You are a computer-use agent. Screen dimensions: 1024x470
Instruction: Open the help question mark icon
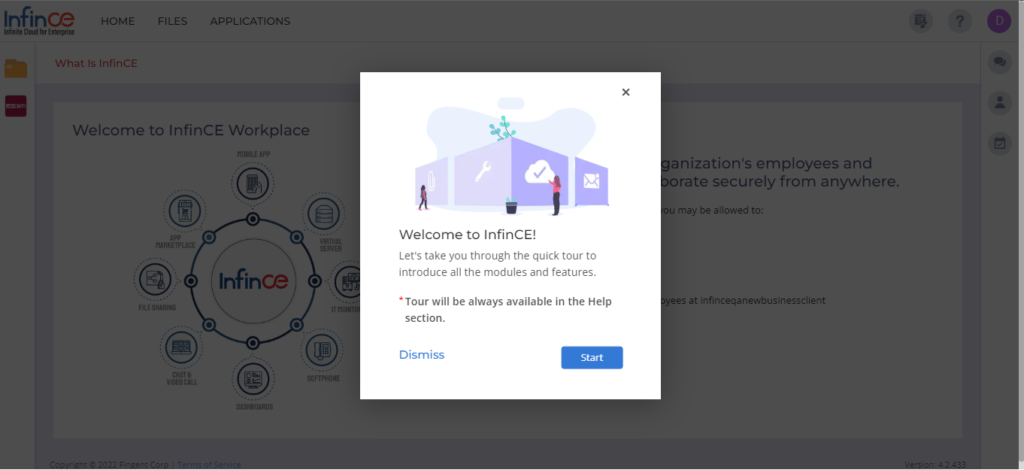tap(959, 22)
